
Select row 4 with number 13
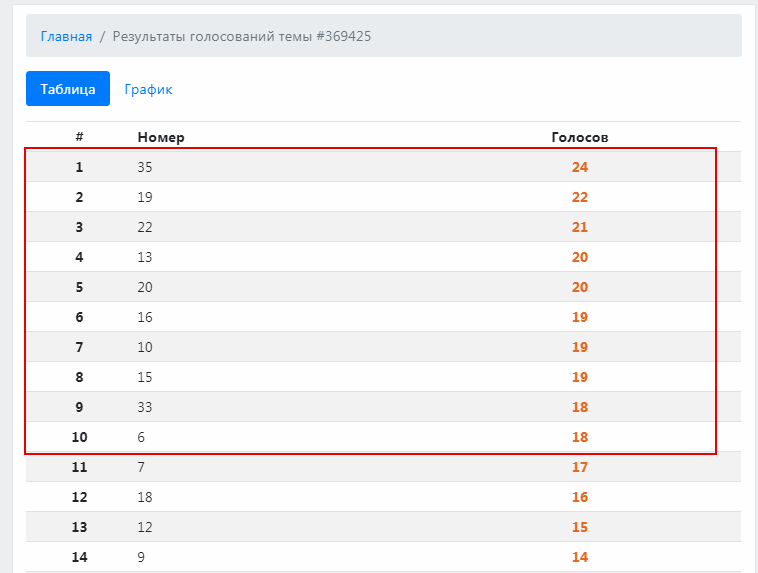(x=145, y=257)
